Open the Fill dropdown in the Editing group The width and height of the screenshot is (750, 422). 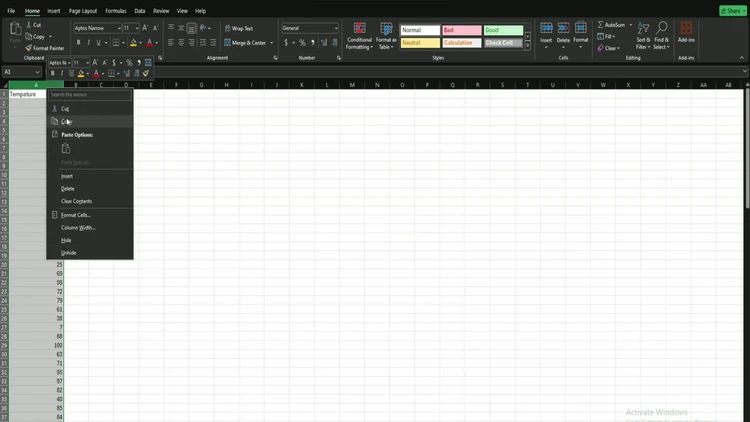click(x=606, y=36)
